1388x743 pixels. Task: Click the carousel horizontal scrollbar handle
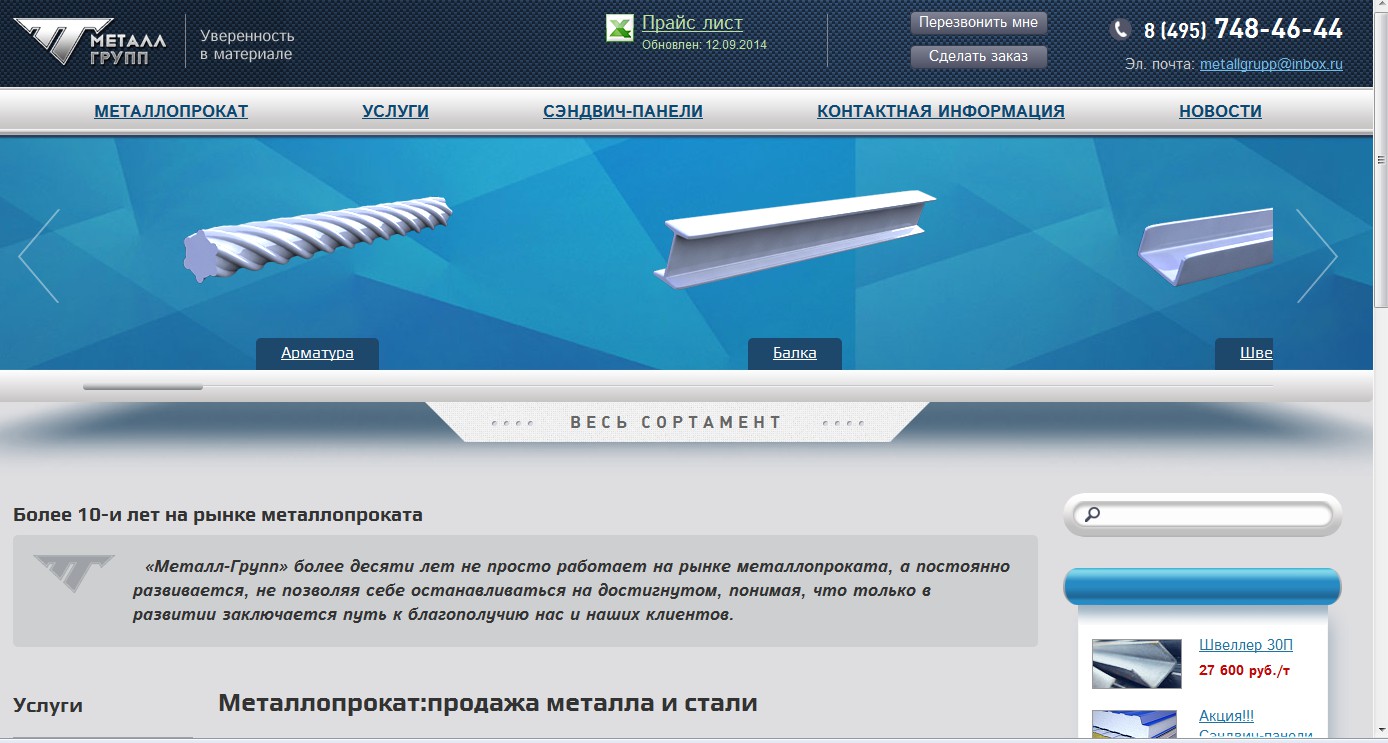pyautogui.click(x=143, y=386)
